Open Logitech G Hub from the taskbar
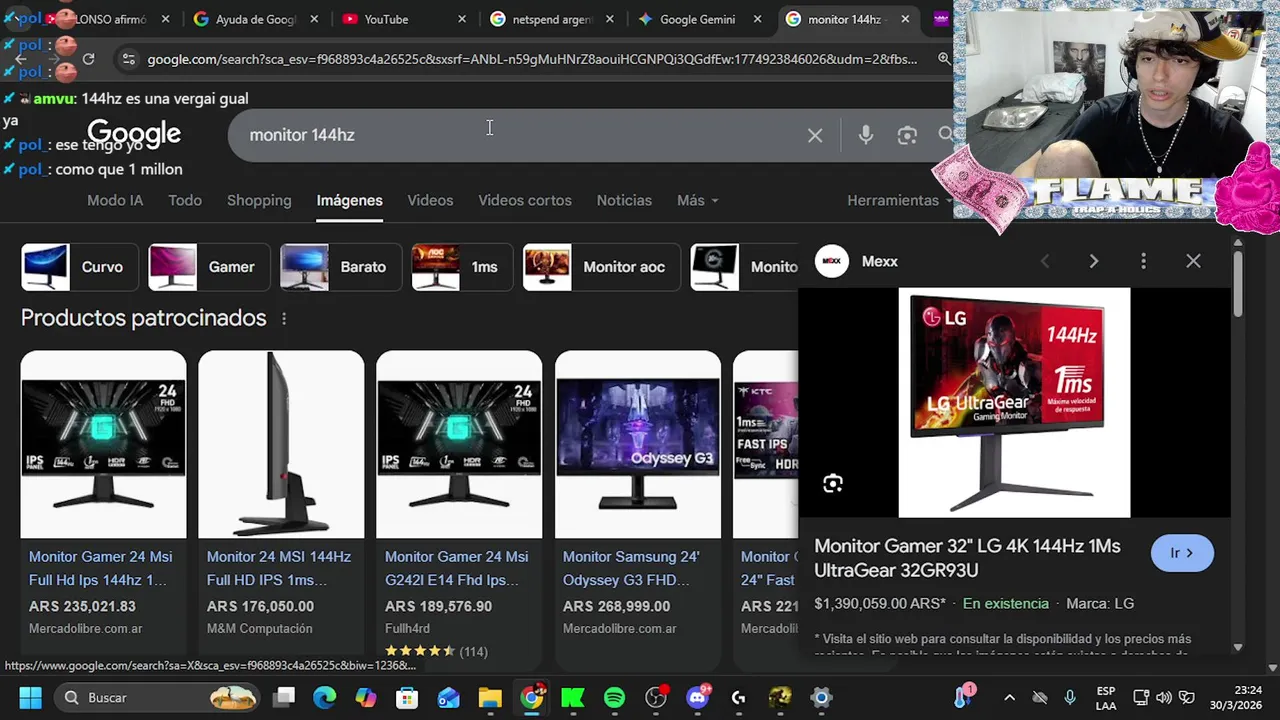Screen dimensions: 1280x720 click(x=739, y=697)
